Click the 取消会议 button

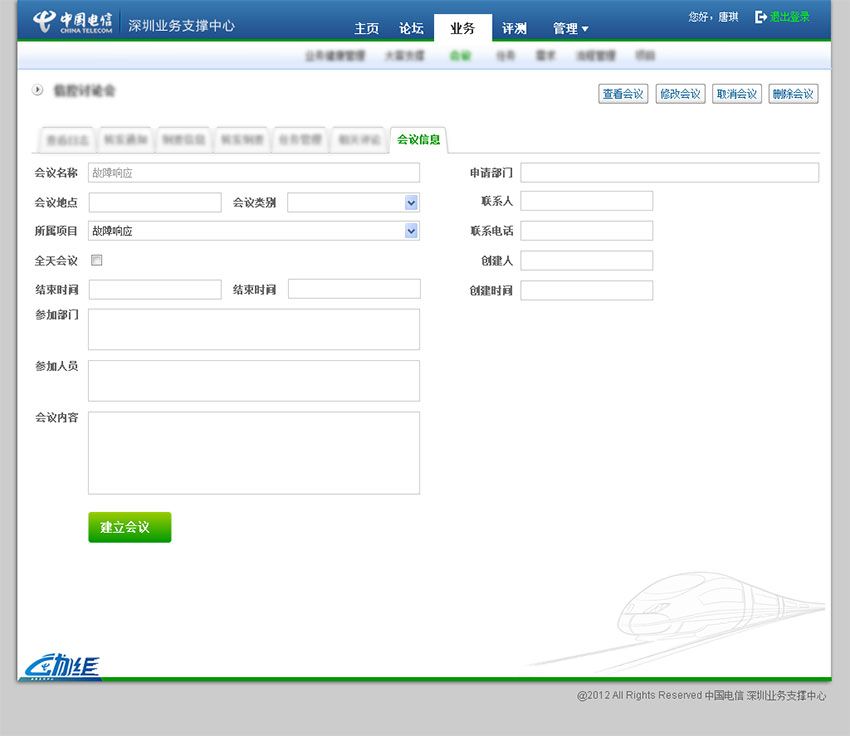click(x=737, y=94)
